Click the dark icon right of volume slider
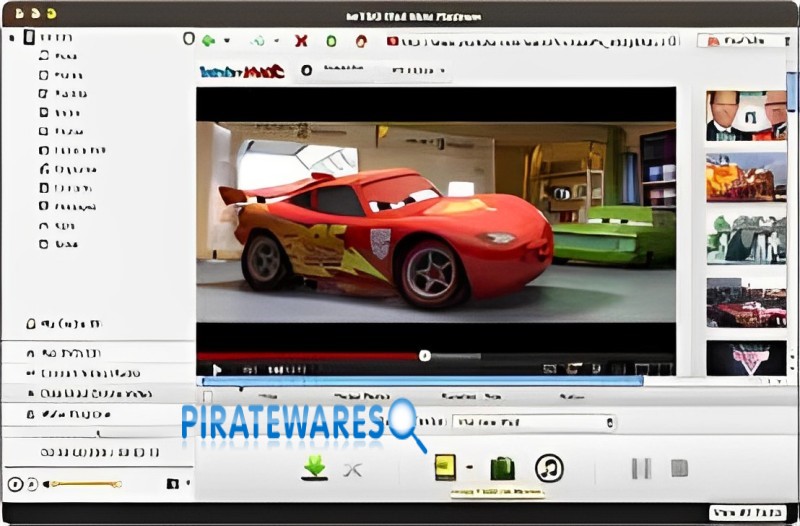This screenshot has height=526, width=800. point(172,483)
